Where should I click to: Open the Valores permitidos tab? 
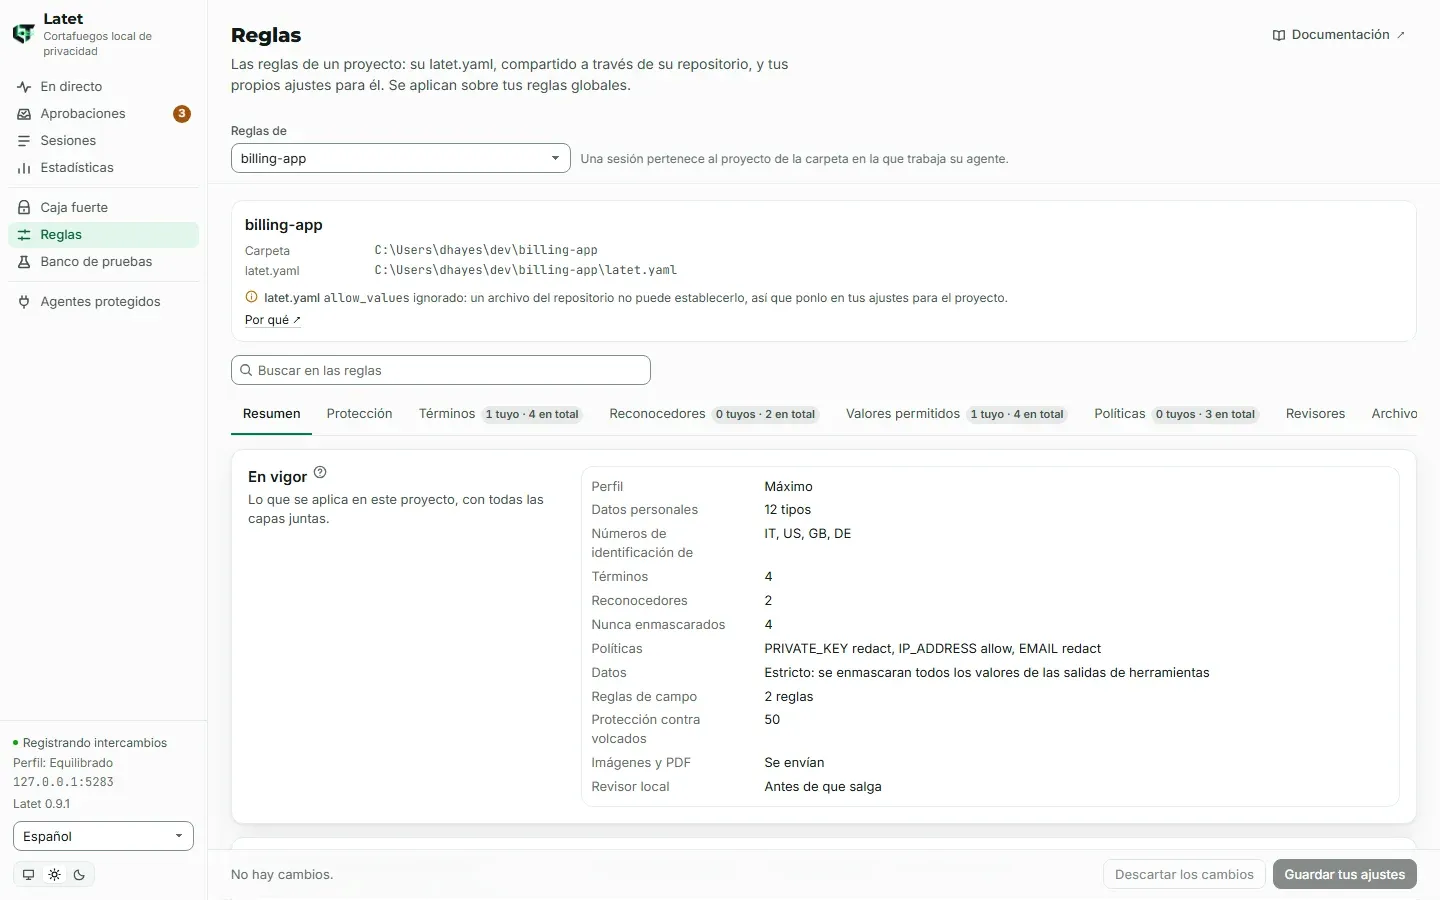click(956, 414)
